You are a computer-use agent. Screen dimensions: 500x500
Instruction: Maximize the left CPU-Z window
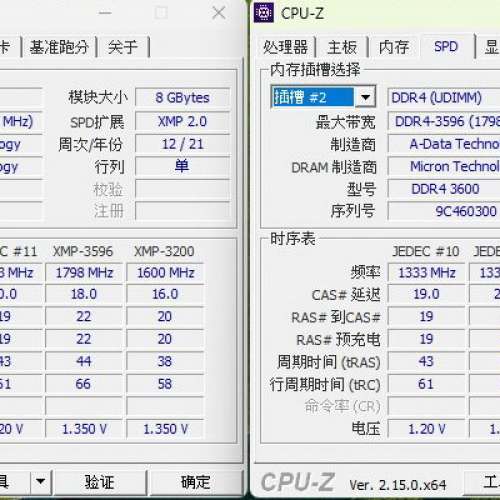tap(161, 13)
